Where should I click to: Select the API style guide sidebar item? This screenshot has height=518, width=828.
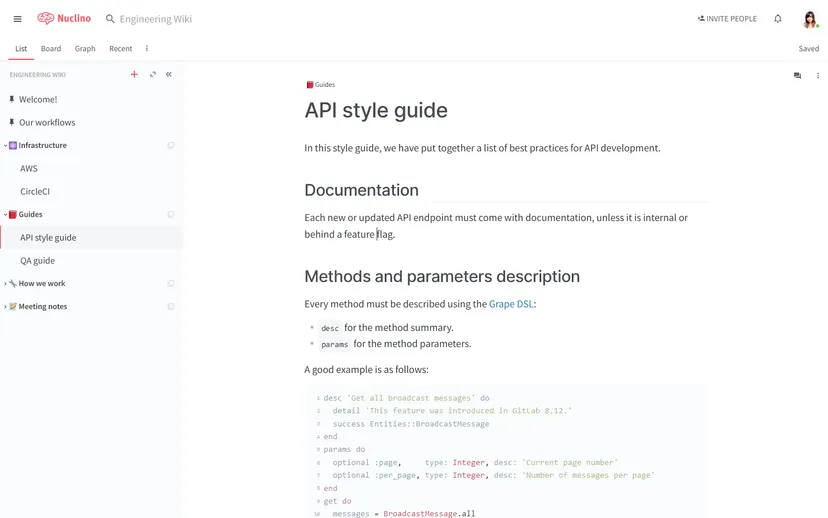(x=92, y=238)
